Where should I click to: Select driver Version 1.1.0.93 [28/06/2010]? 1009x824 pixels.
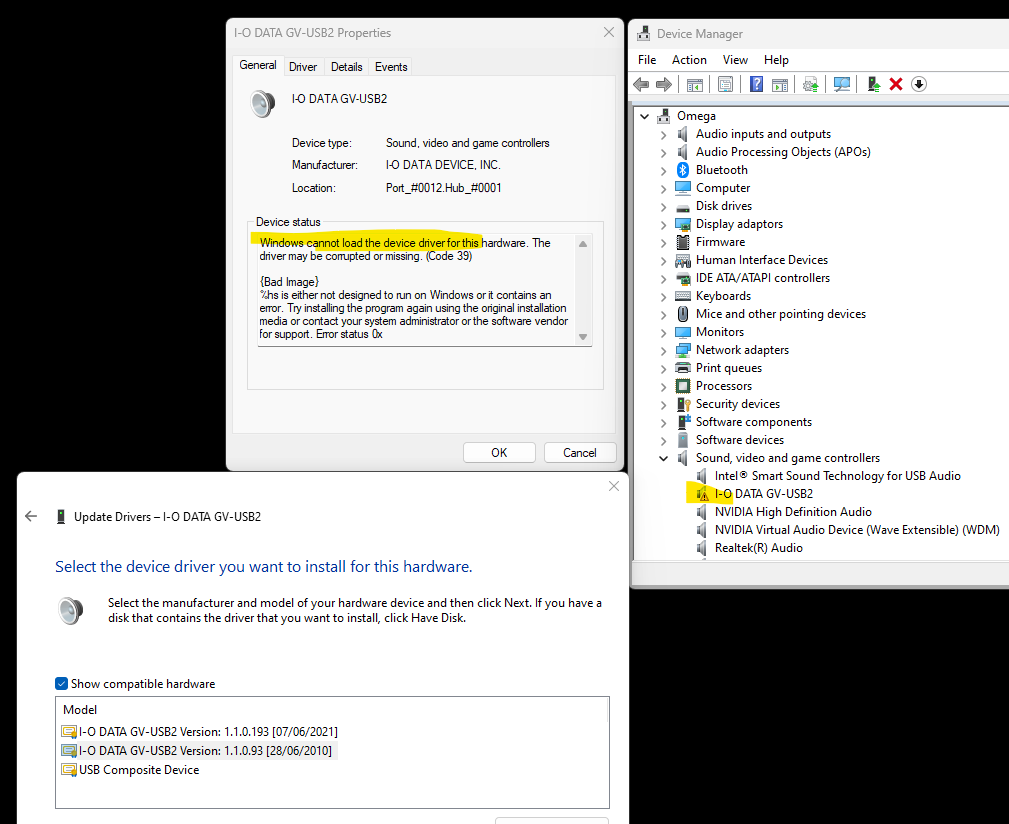coord(197,751)
